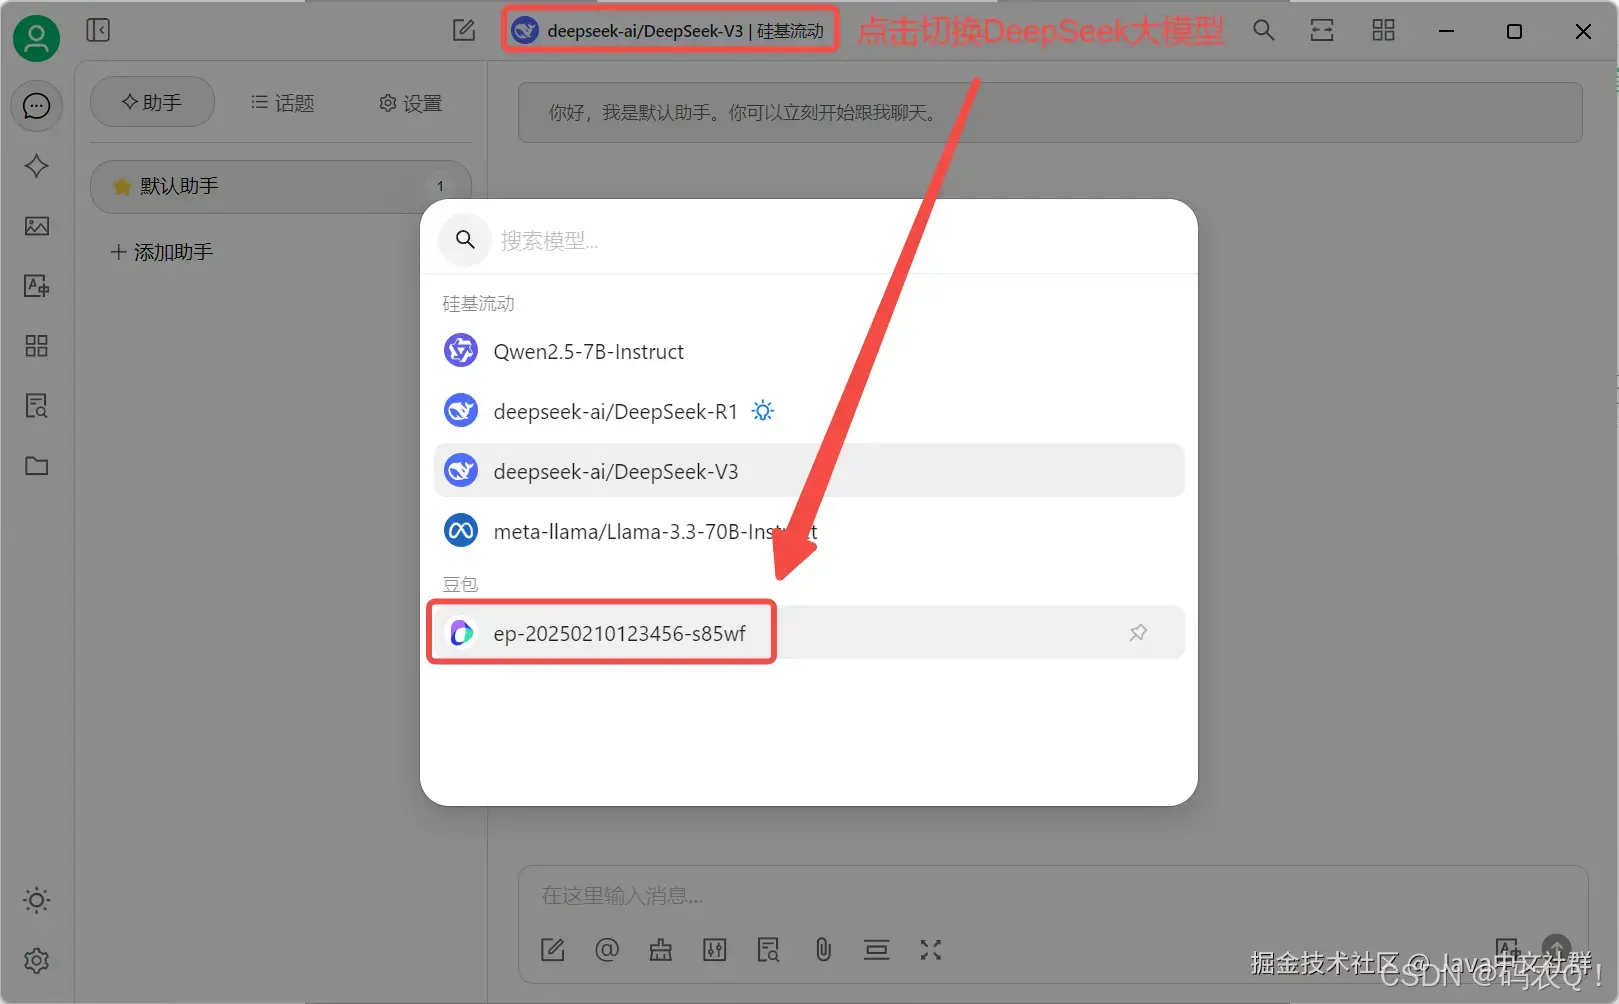The height and width of the screenshot is (1004, 1619).
Task: Open the agents sparkle icon in sidebar
Action: click(37, 166)
